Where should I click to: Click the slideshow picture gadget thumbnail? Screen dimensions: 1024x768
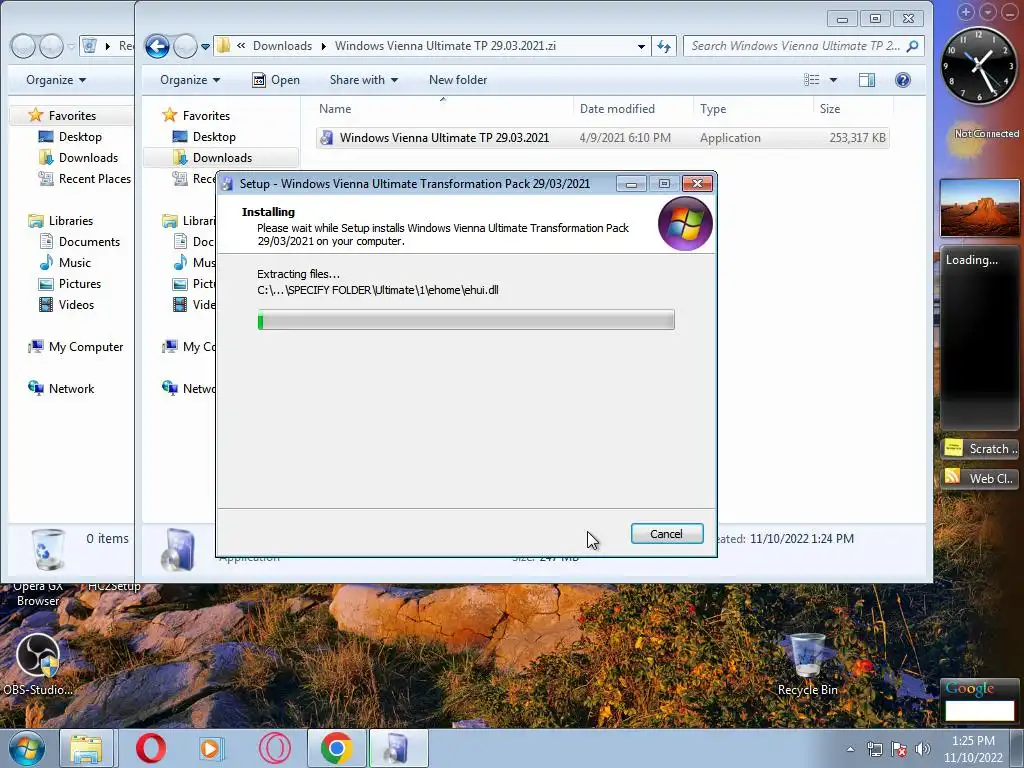click(978, 208)
